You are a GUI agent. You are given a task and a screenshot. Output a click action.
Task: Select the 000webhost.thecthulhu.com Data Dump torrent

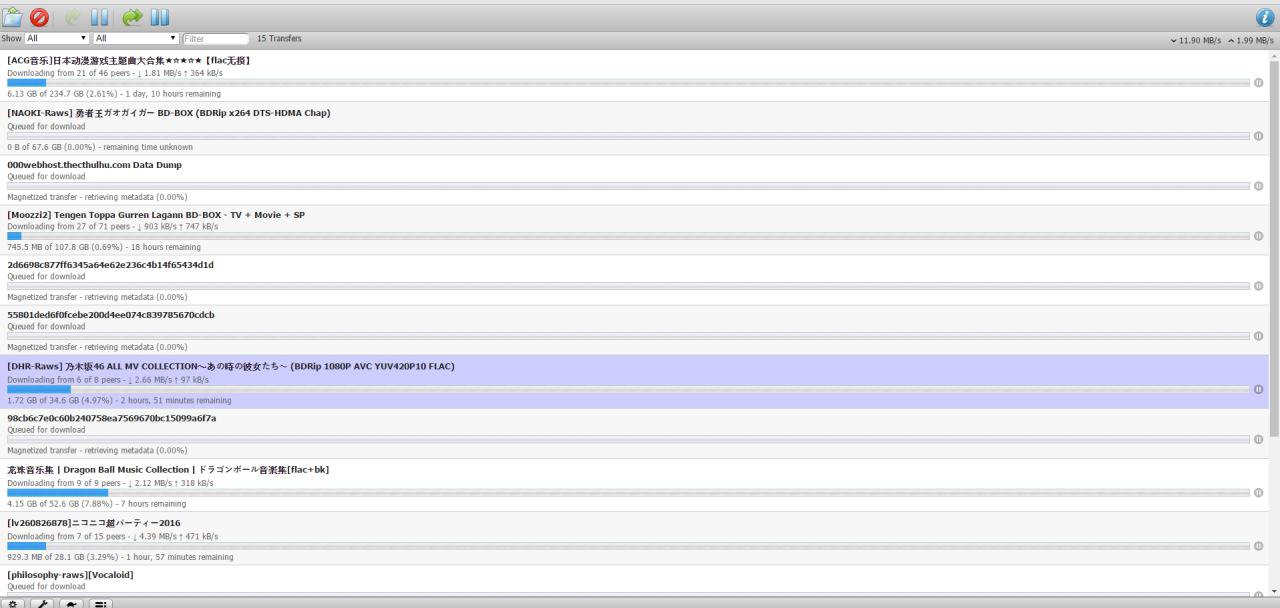pos(634,180)
